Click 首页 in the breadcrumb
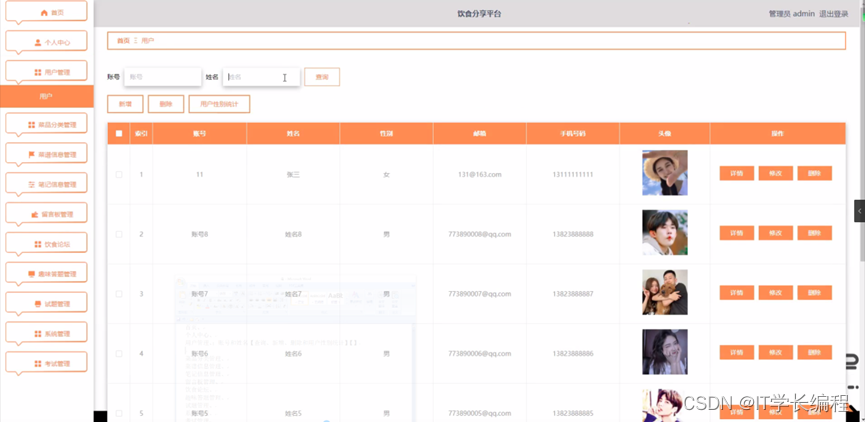865x422 pixels. tap(123, 41)
